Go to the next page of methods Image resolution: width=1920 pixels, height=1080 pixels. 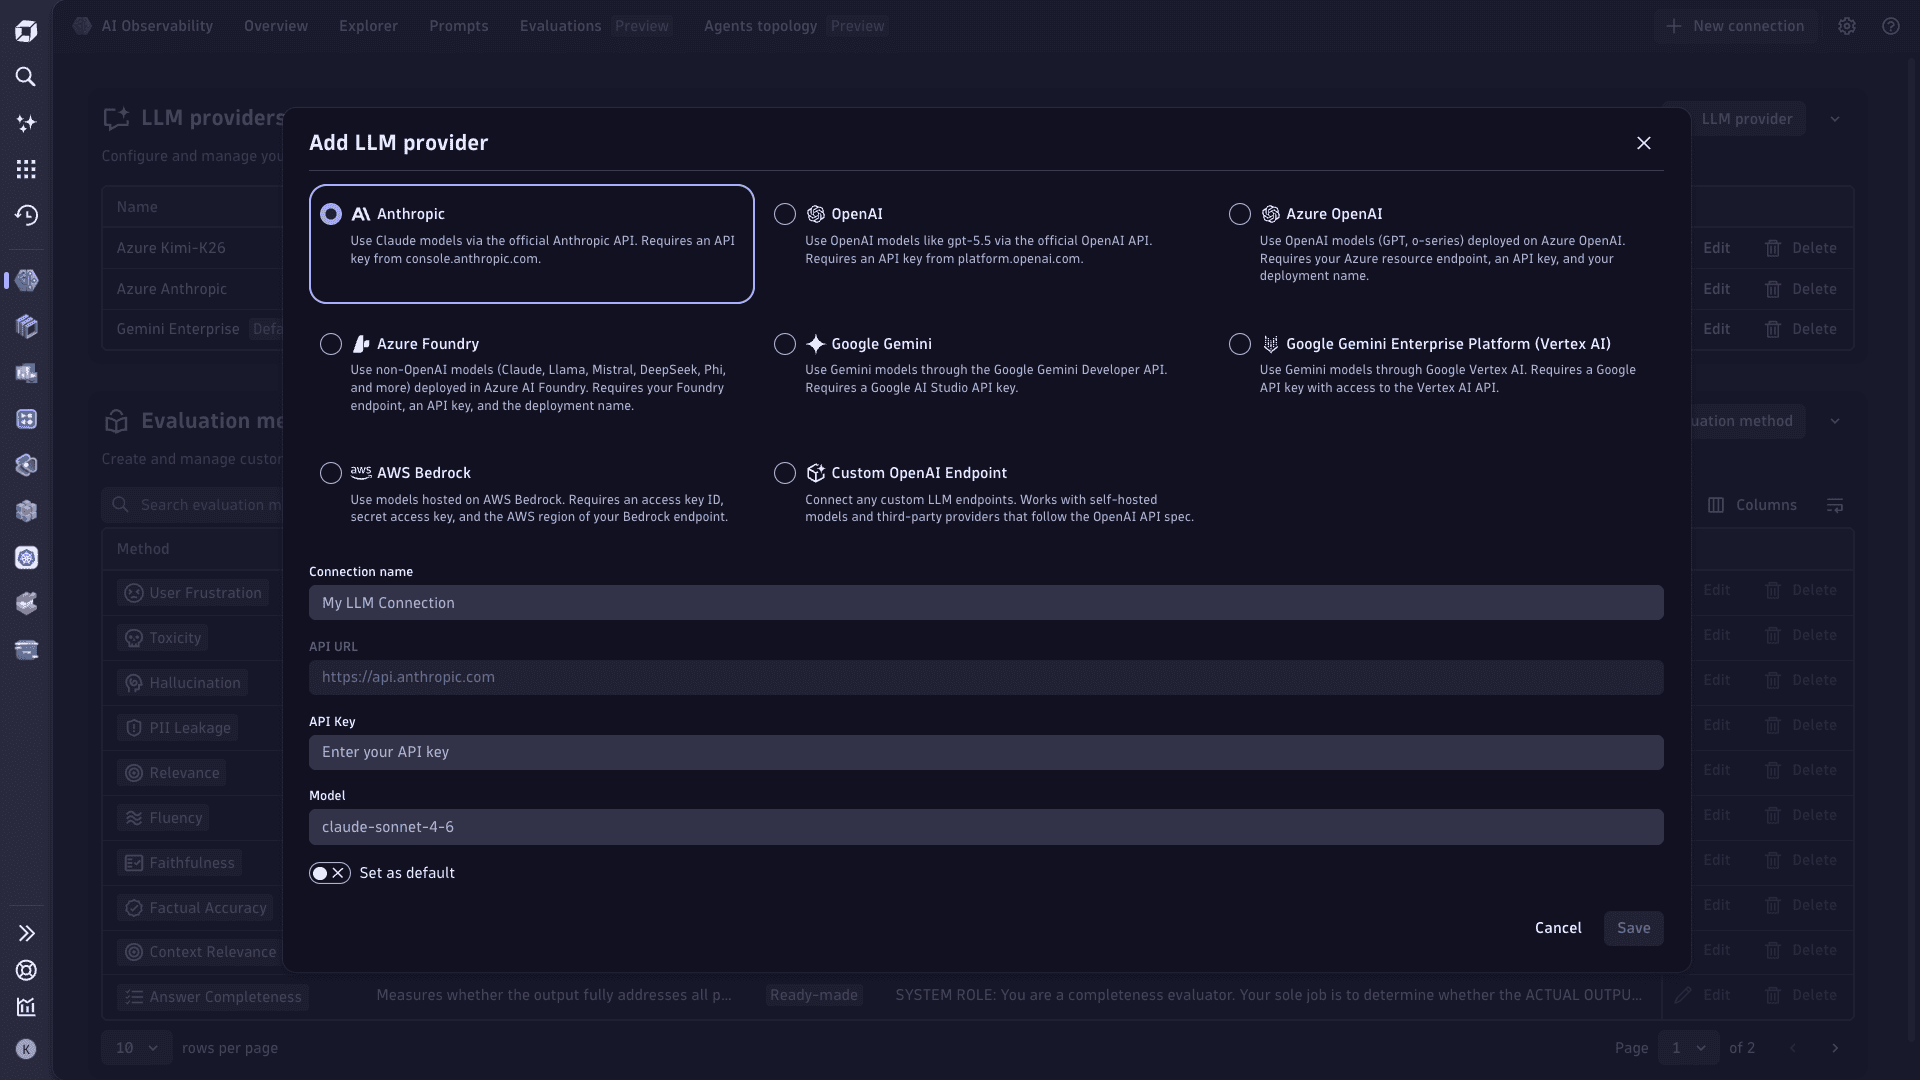tap(1835, 1048)
